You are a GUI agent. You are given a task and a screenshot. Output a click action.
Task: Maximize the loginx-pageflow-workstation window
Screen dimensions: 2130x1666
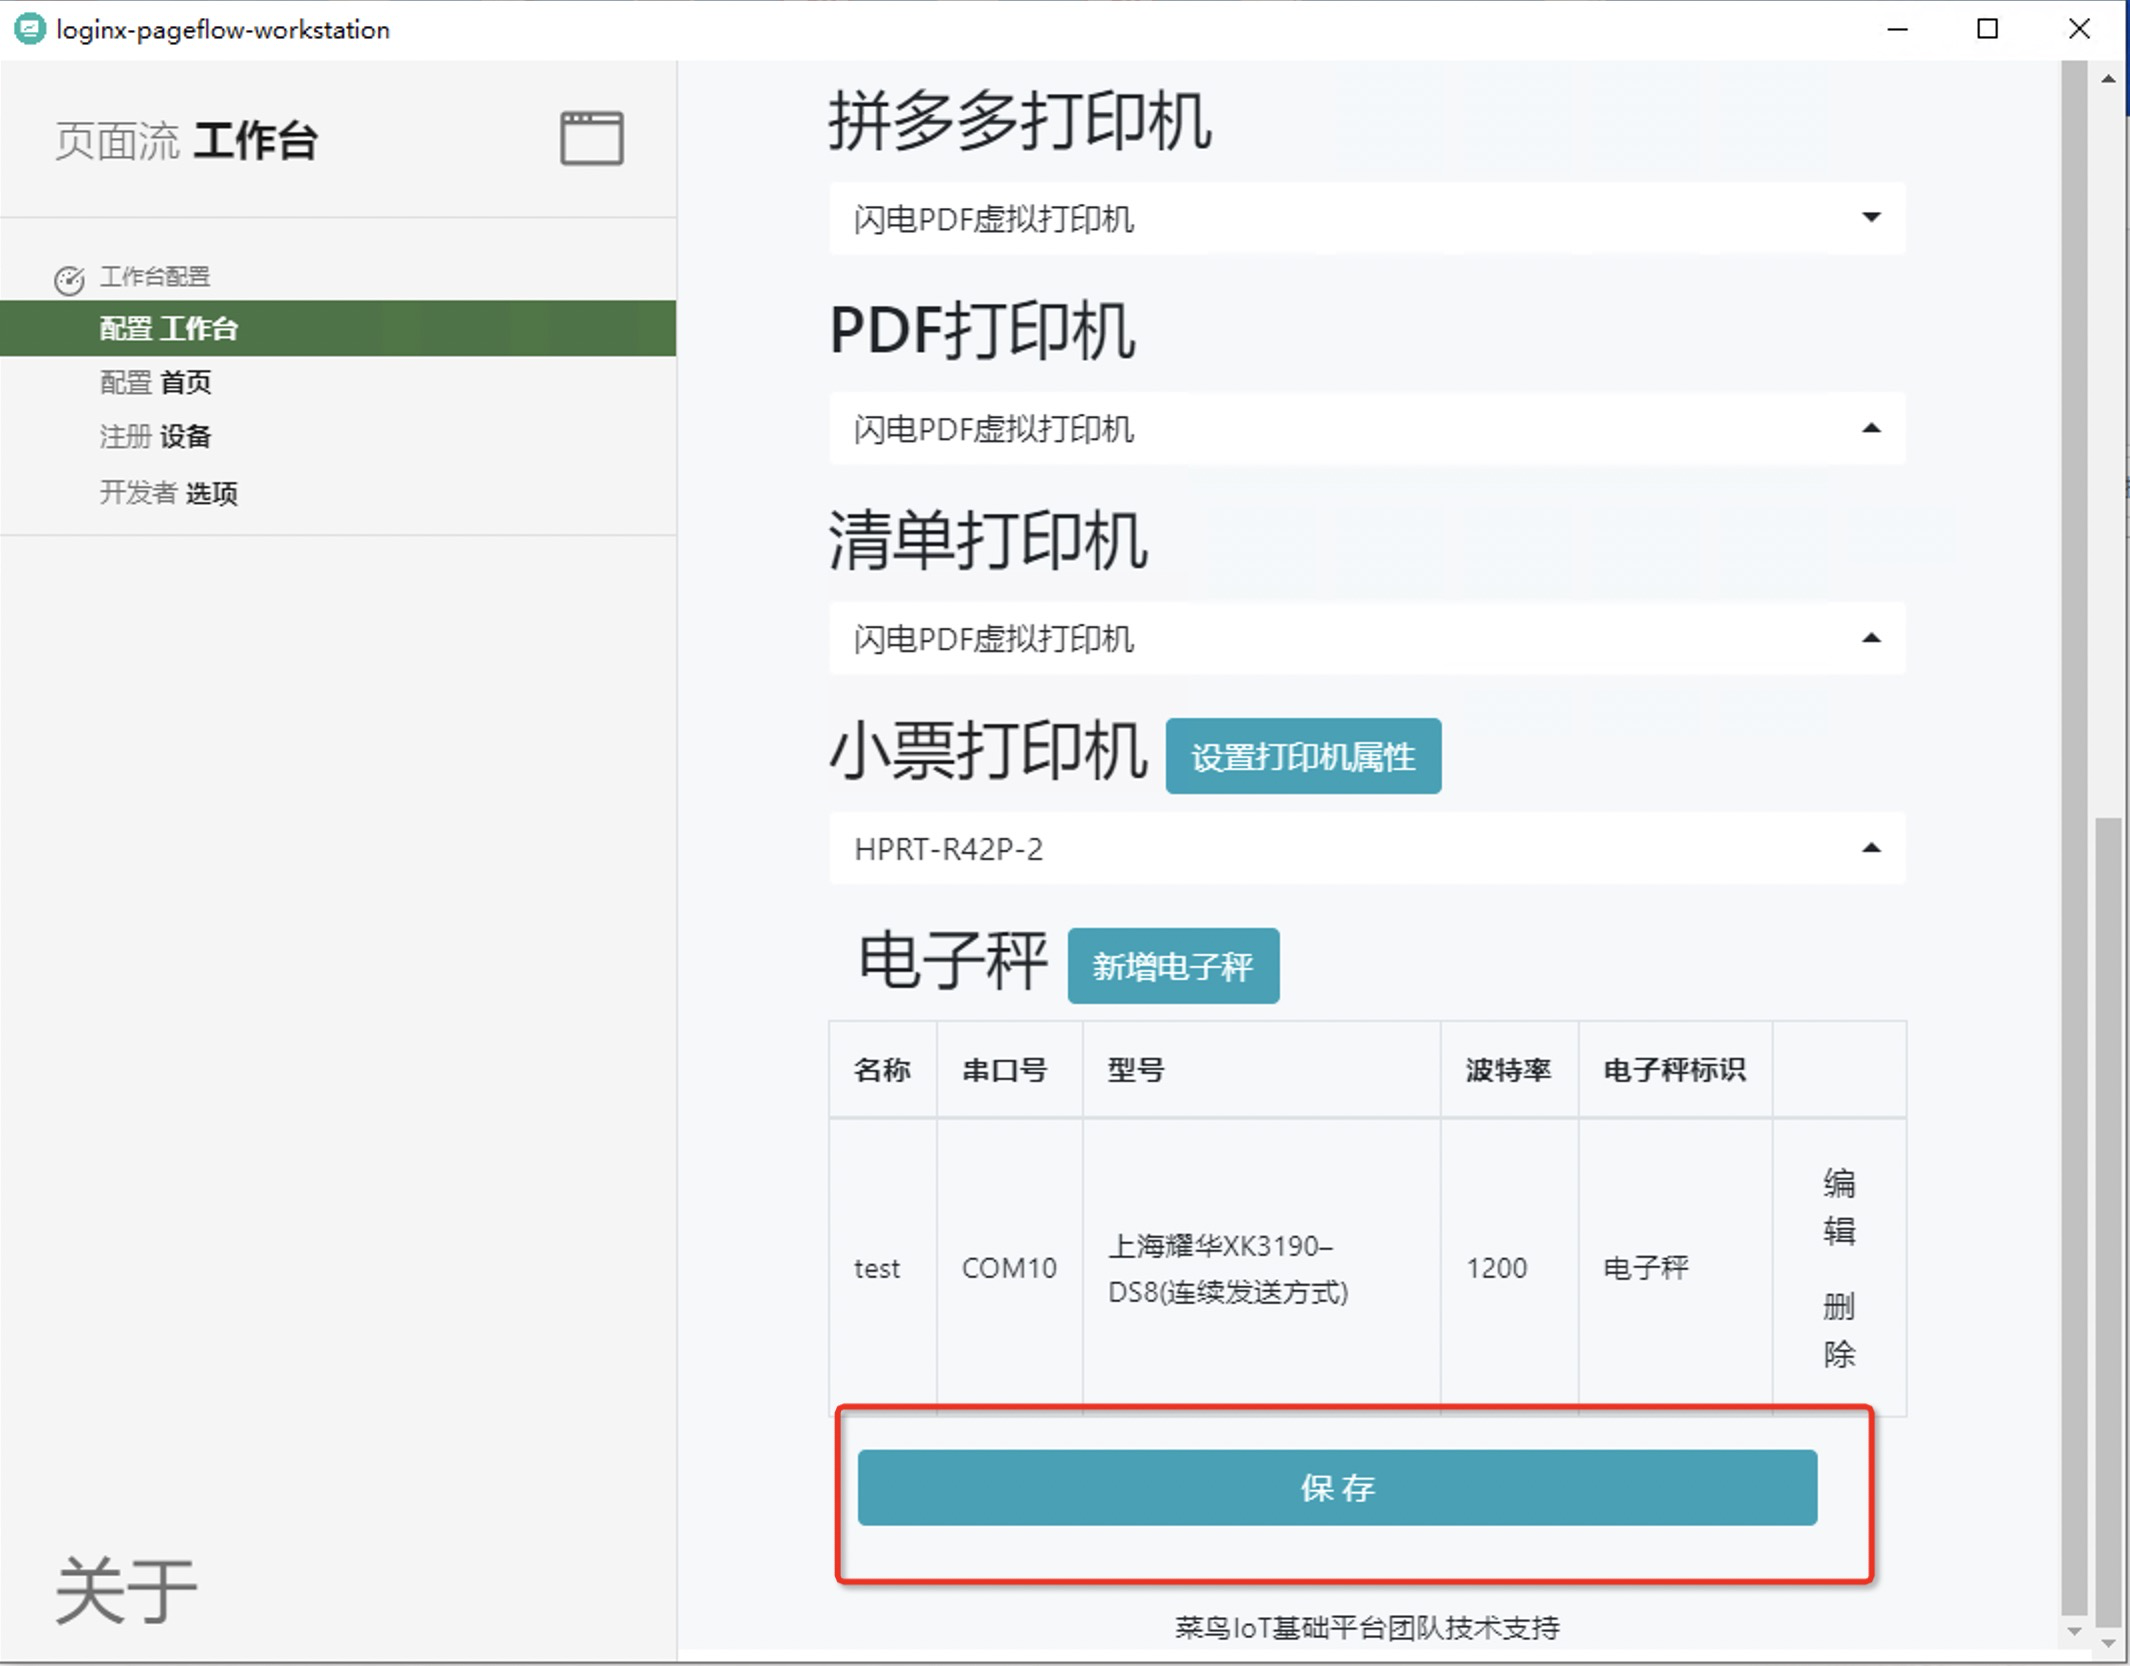(x=1987, y=29)
